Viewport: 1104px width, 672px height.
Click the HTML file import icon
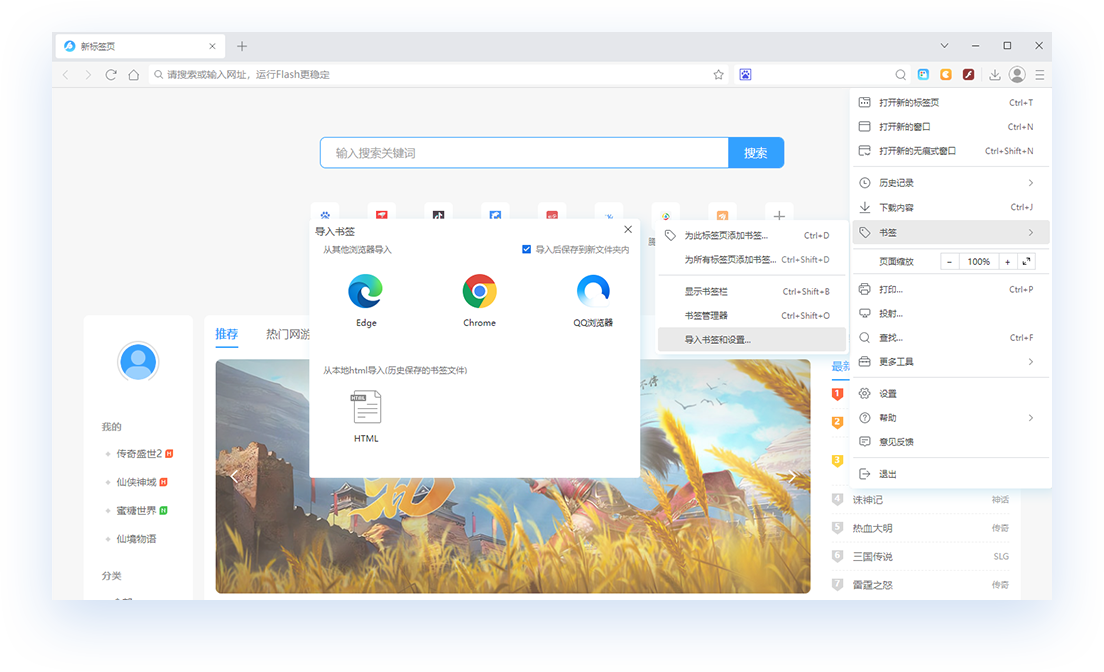pyautogui.click(x=366, y=407)
